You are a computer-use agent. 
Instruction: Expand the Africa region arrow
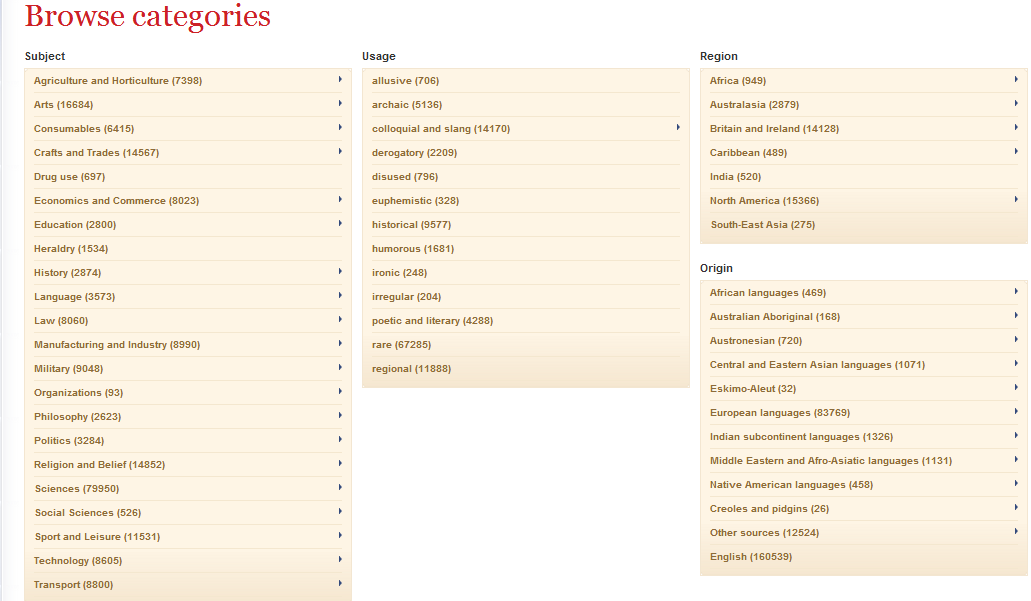click(x=1016, y=80)
